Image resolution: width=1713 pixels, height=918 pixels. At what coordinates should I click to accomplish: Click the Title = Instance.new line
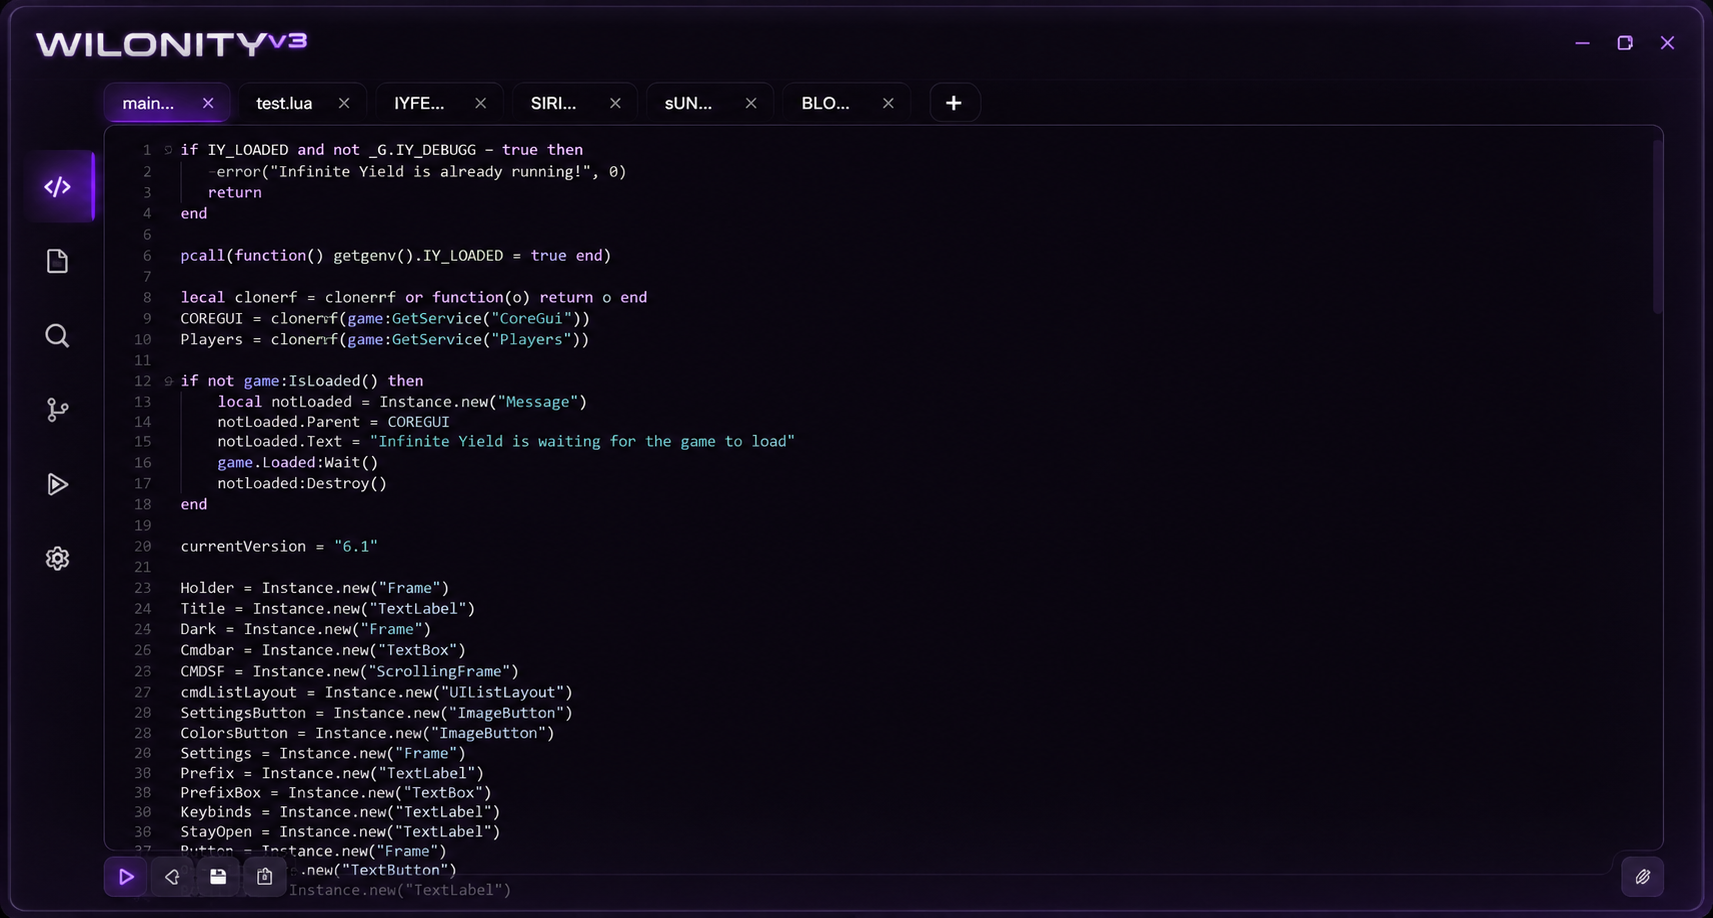coord(328,609)
